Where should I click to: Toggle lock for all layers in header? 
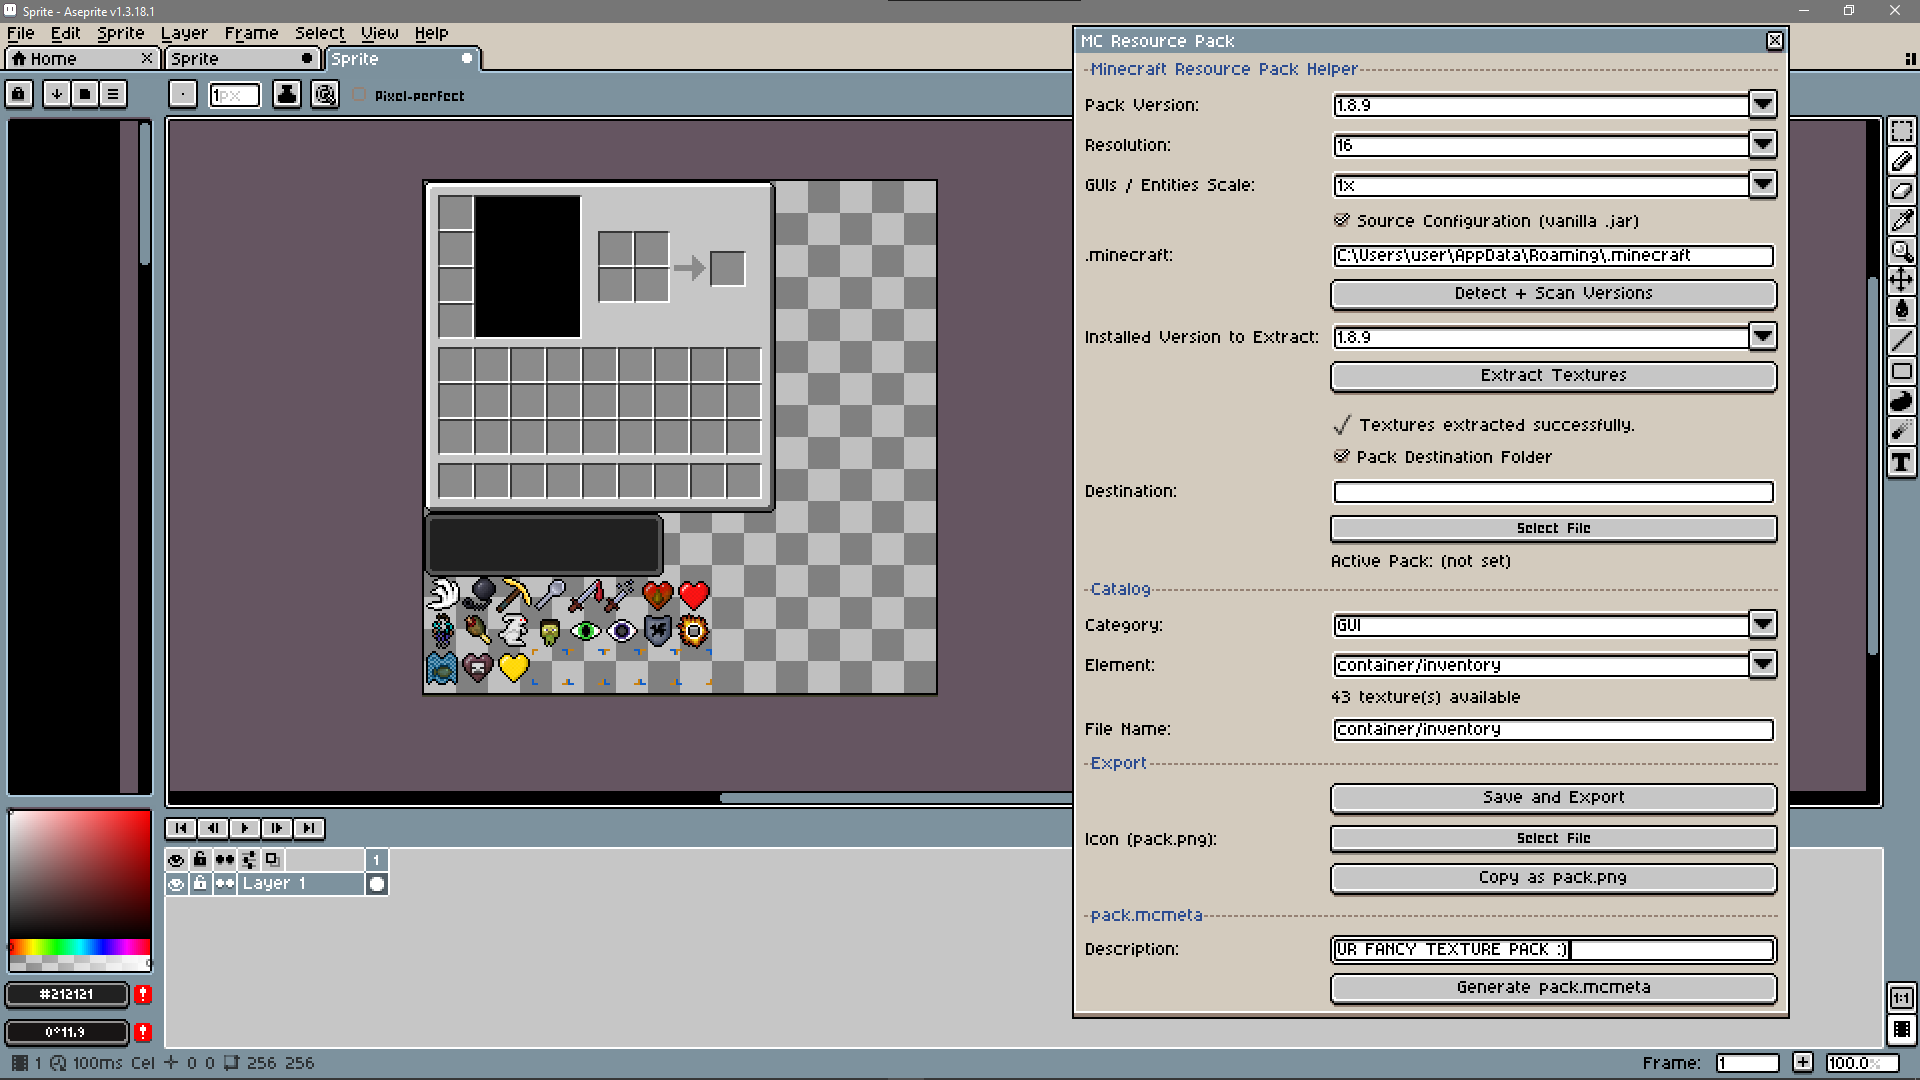pos(200,859)
